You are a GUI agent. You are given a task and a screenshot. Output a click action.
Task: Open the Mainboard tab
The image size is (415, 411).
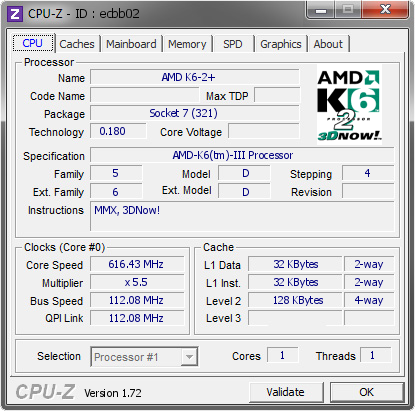[x=131, y=44]
